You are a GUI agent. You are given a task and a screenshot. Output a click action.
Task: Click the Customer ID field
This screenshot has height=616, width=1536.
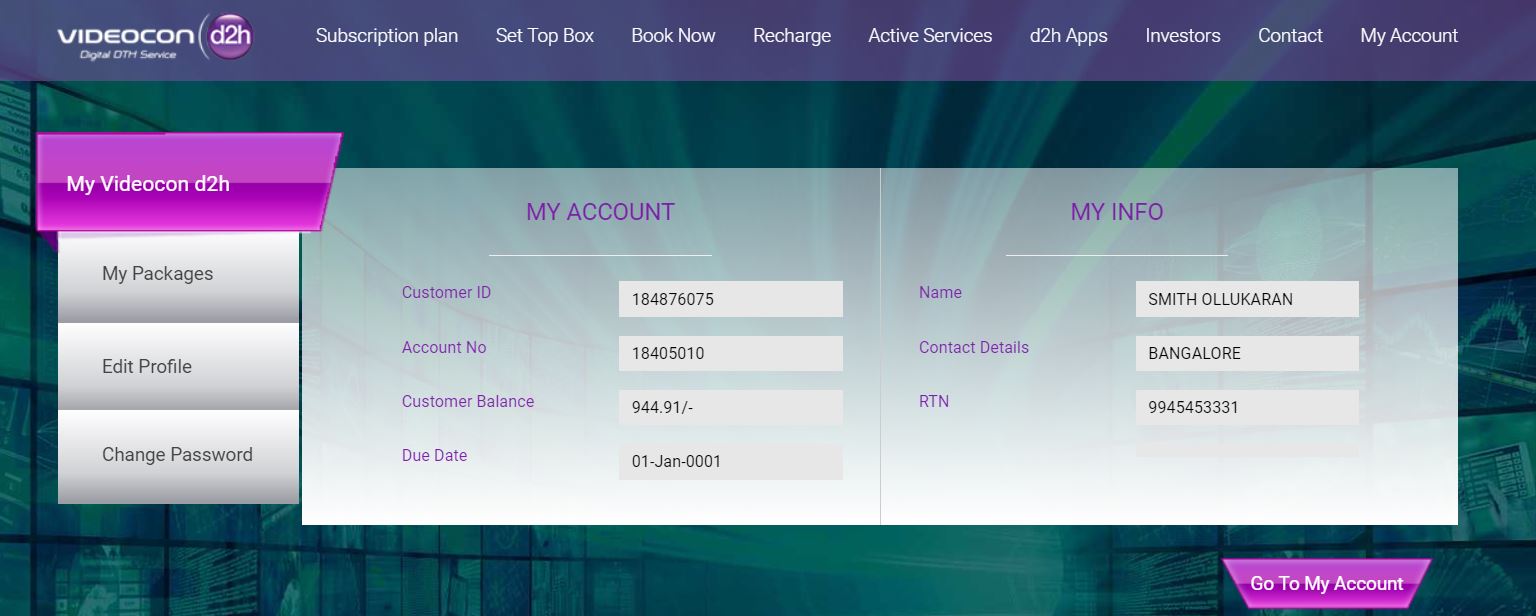tap(730, 299)
